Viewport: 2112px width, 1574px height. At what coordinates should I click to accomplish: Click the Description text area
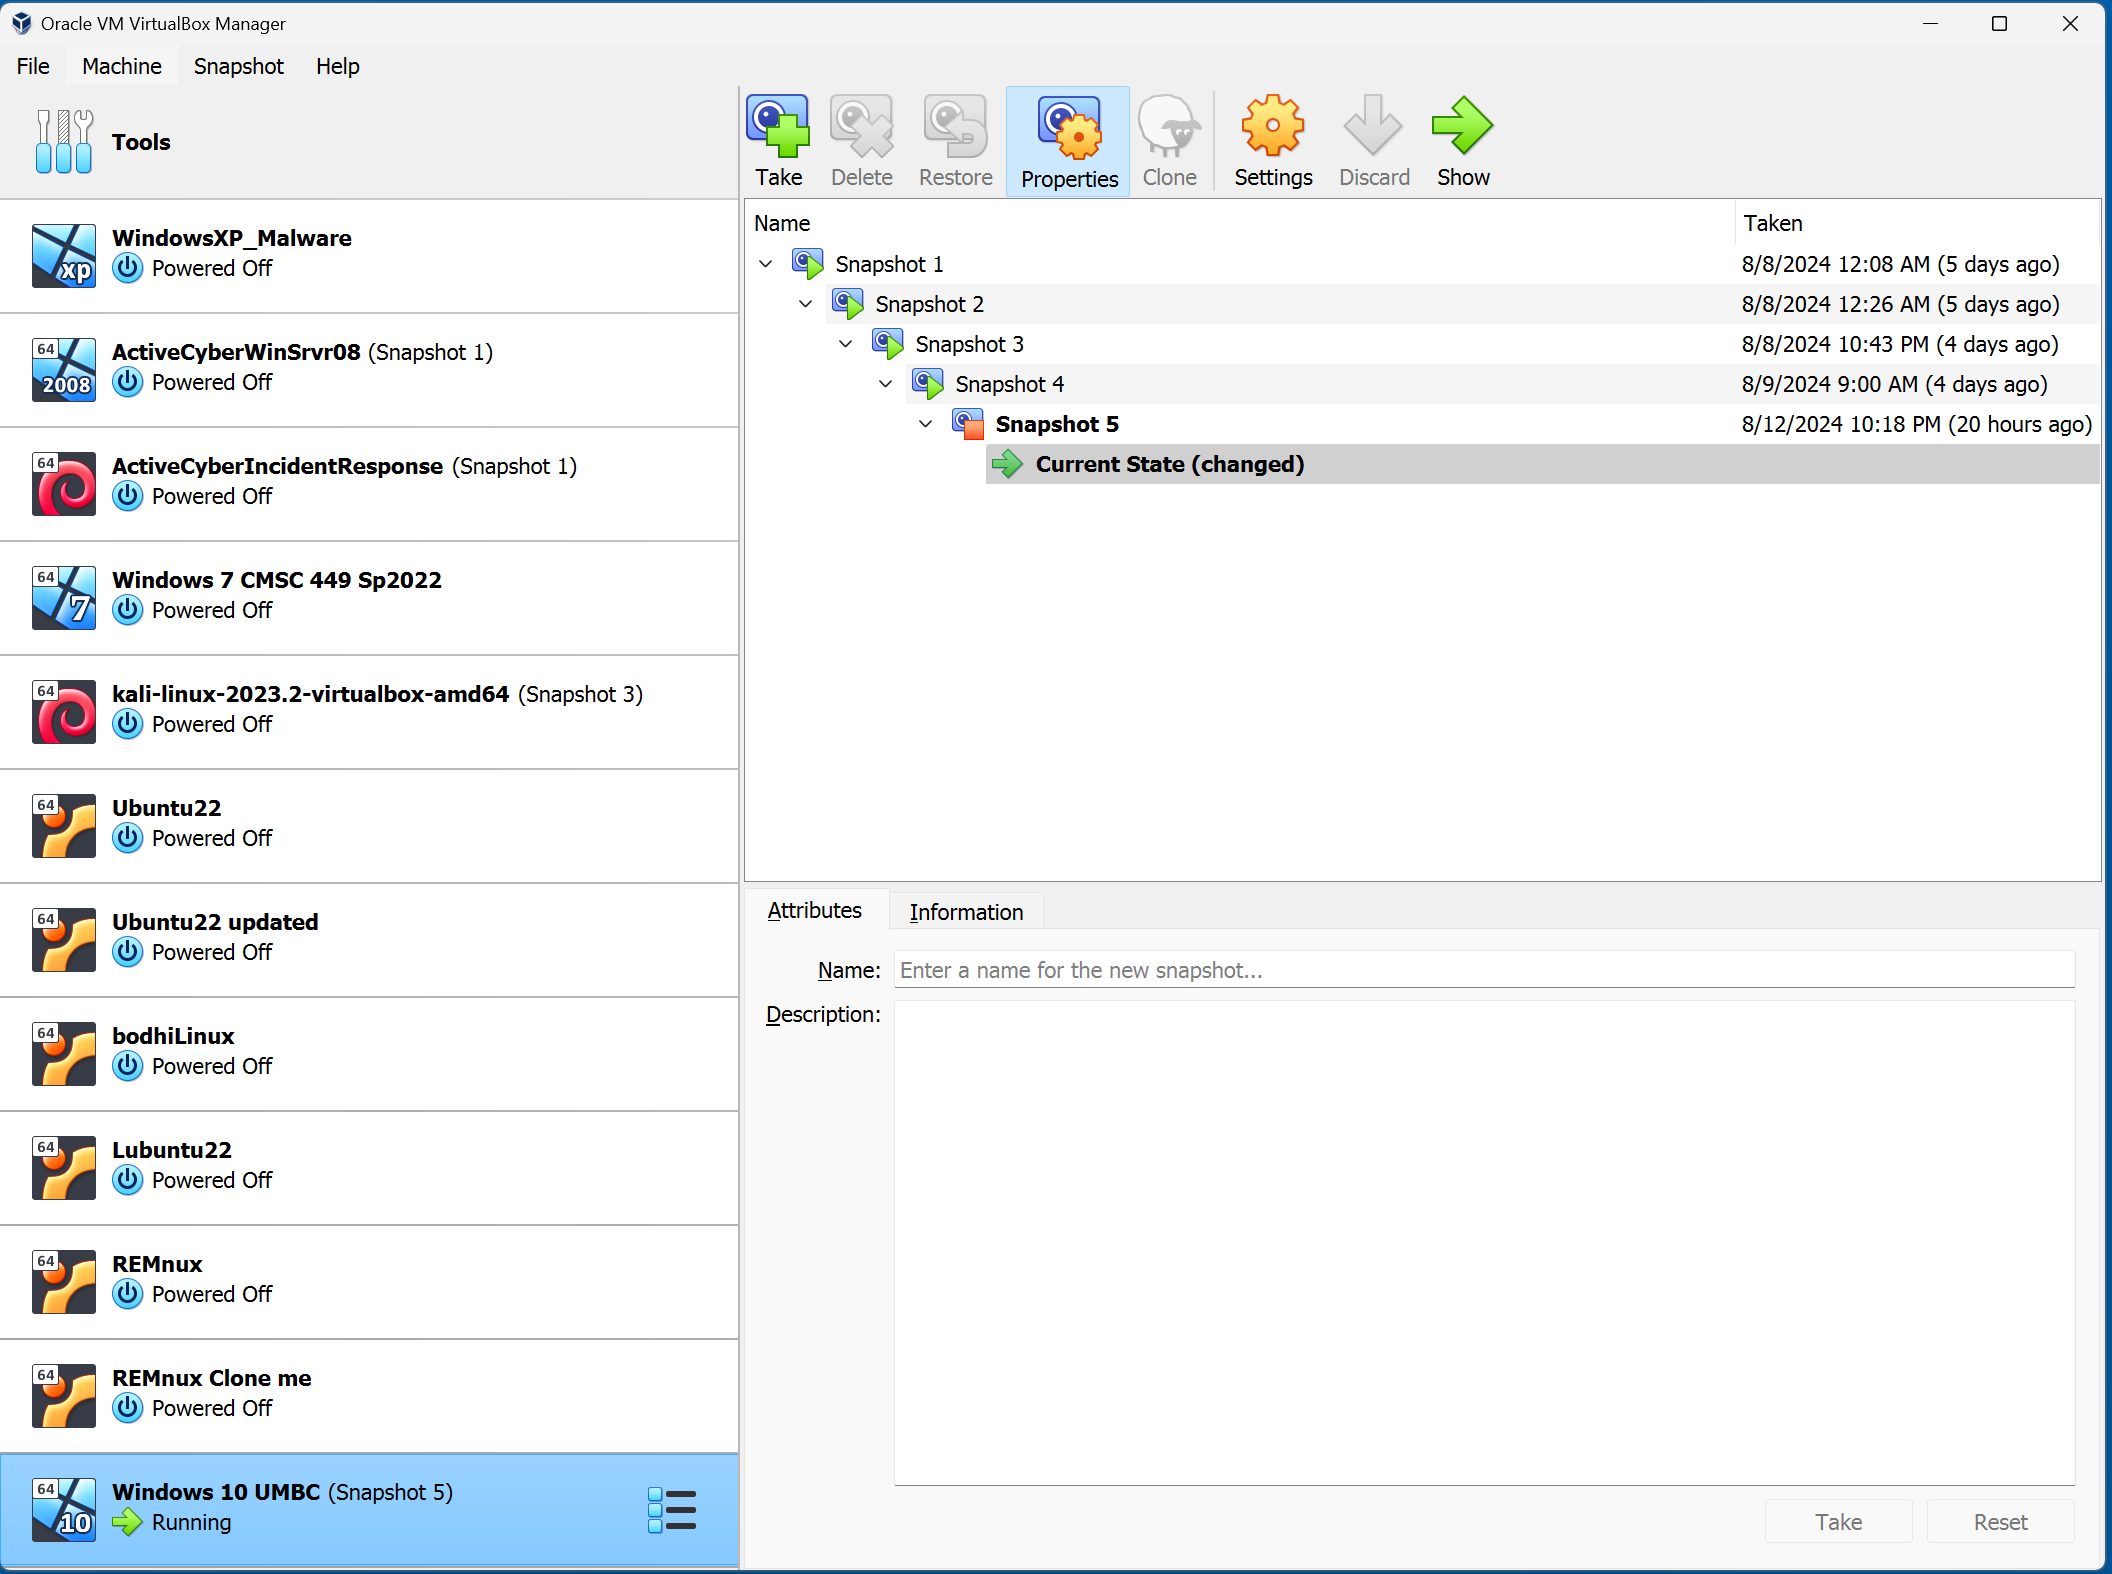coord(1484,1243)
